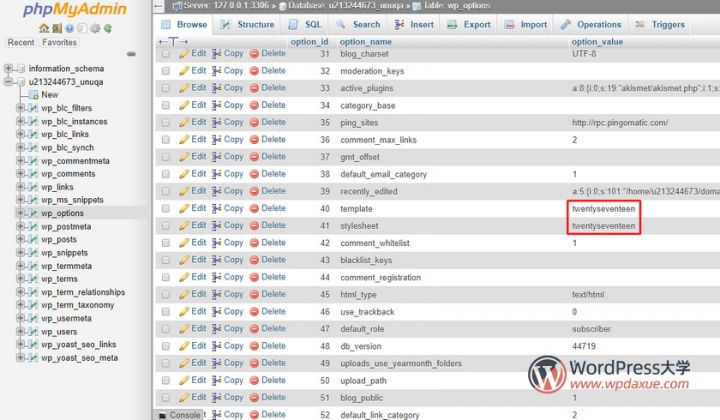Click pencil Edit icon for blog_charset row
Viewport: 720px width, 420px height.
[184, 54]
